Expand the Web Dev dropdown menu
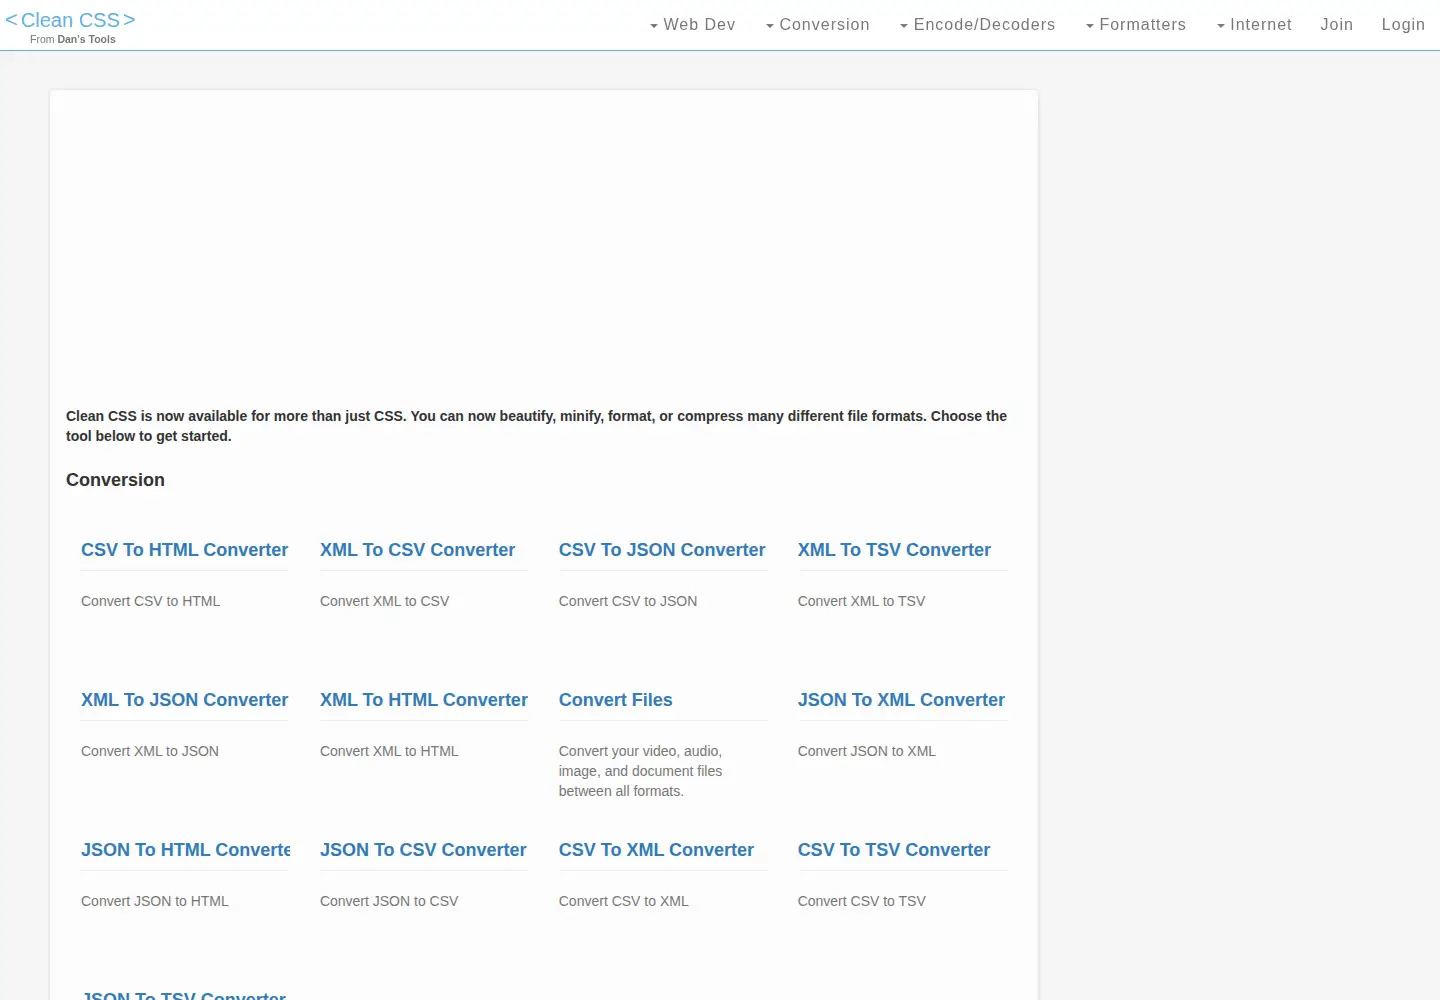The width and height of the screenshot is (1440, 1000). (x=692, y=25)
